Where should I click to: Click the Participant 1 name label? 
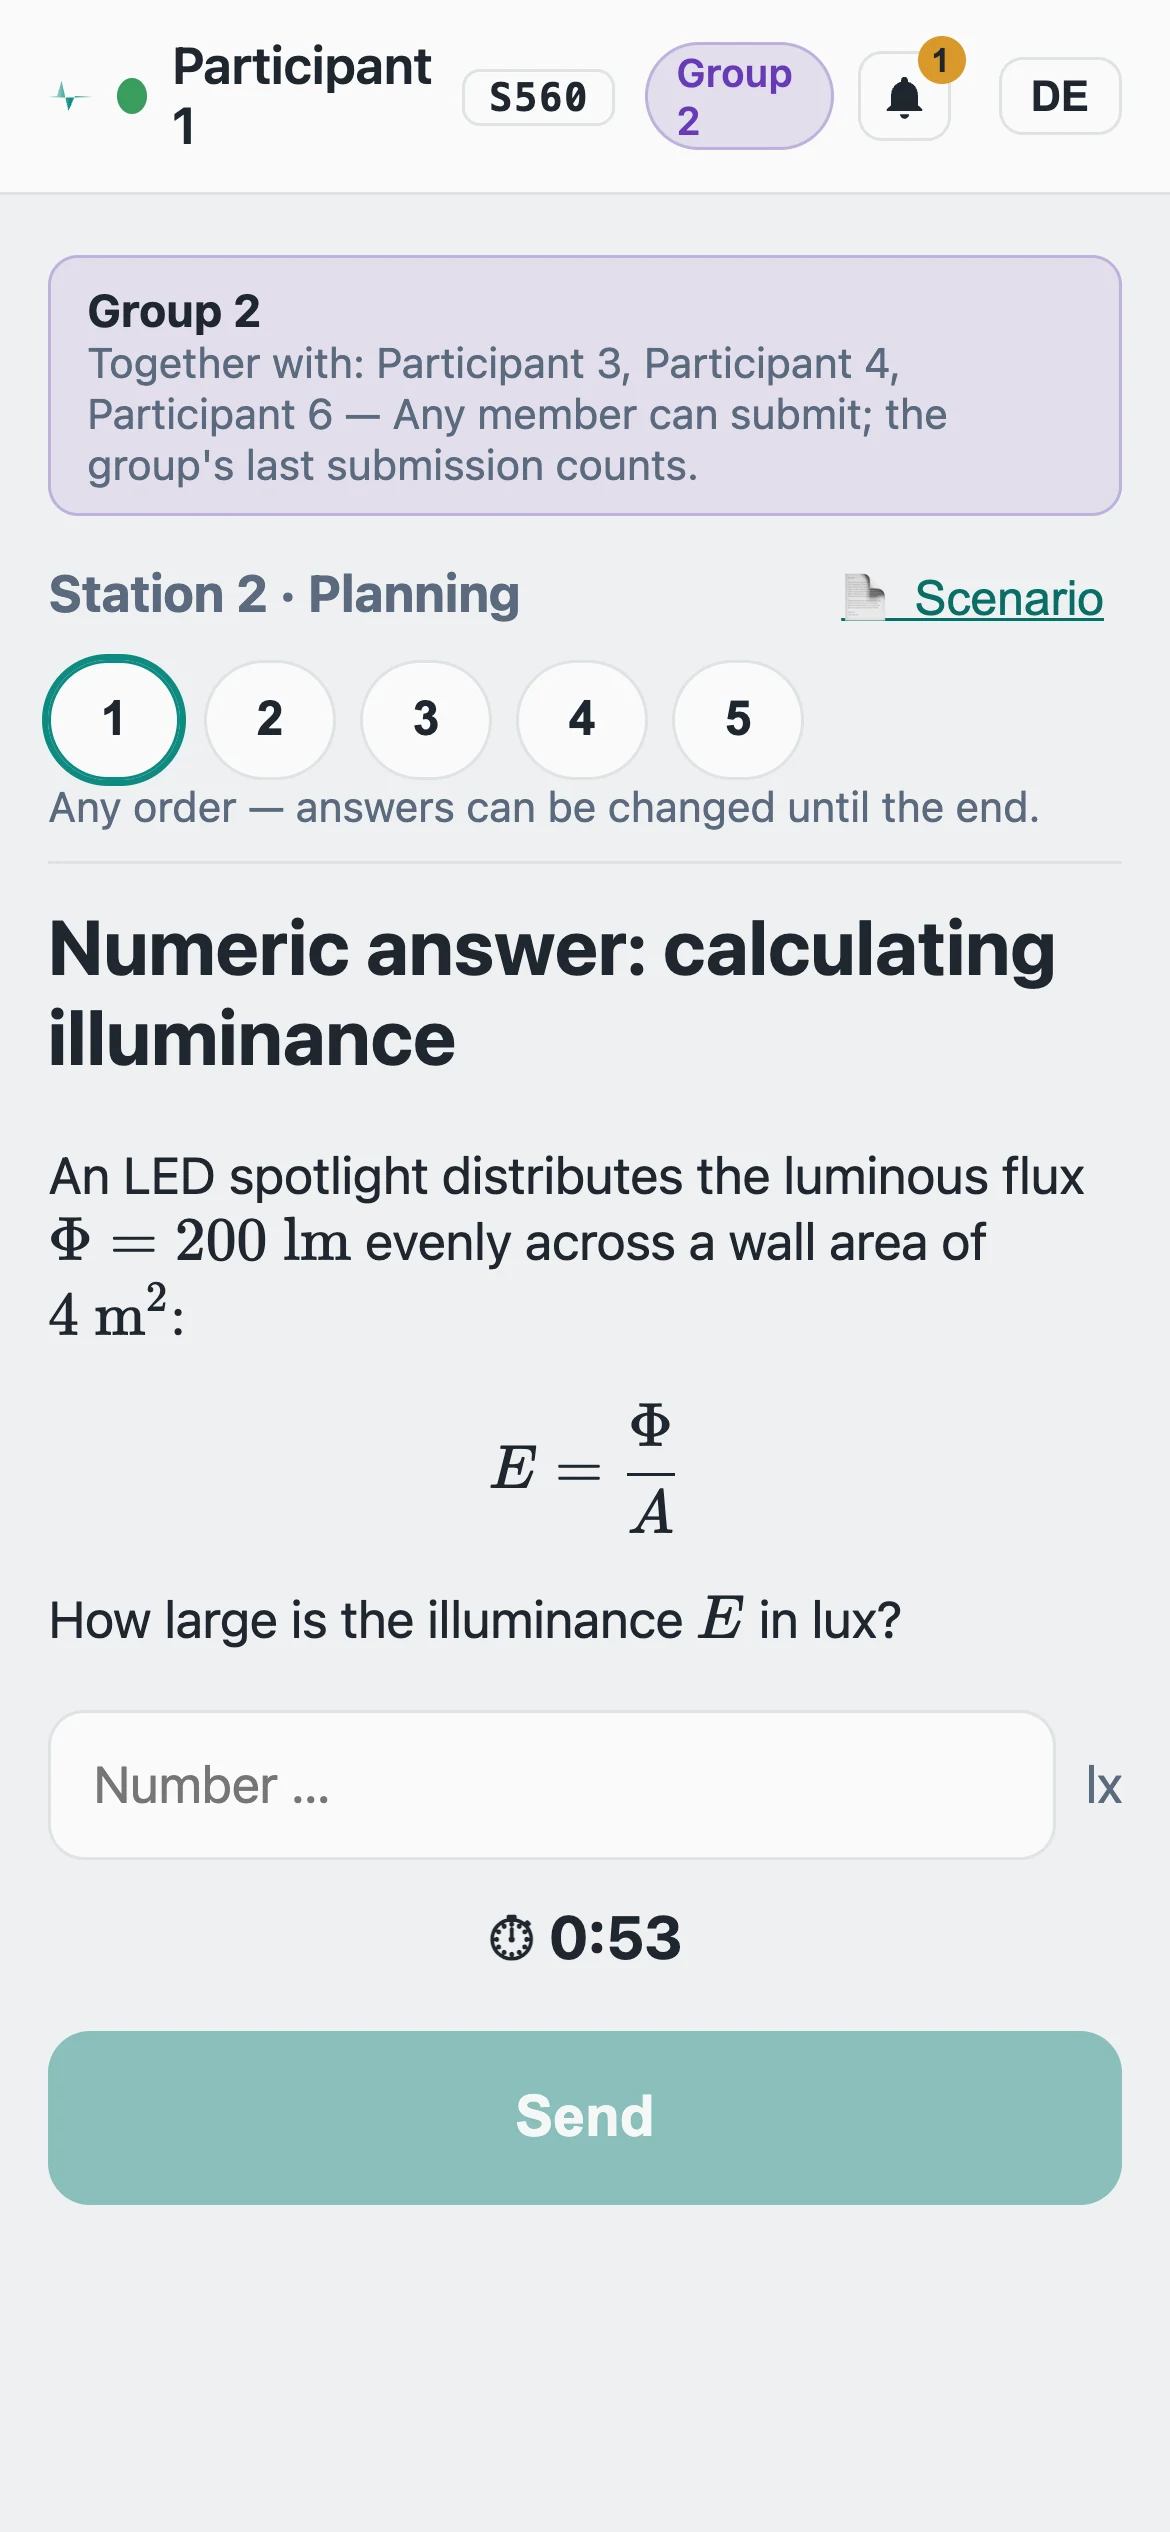[x=302, y=96]
